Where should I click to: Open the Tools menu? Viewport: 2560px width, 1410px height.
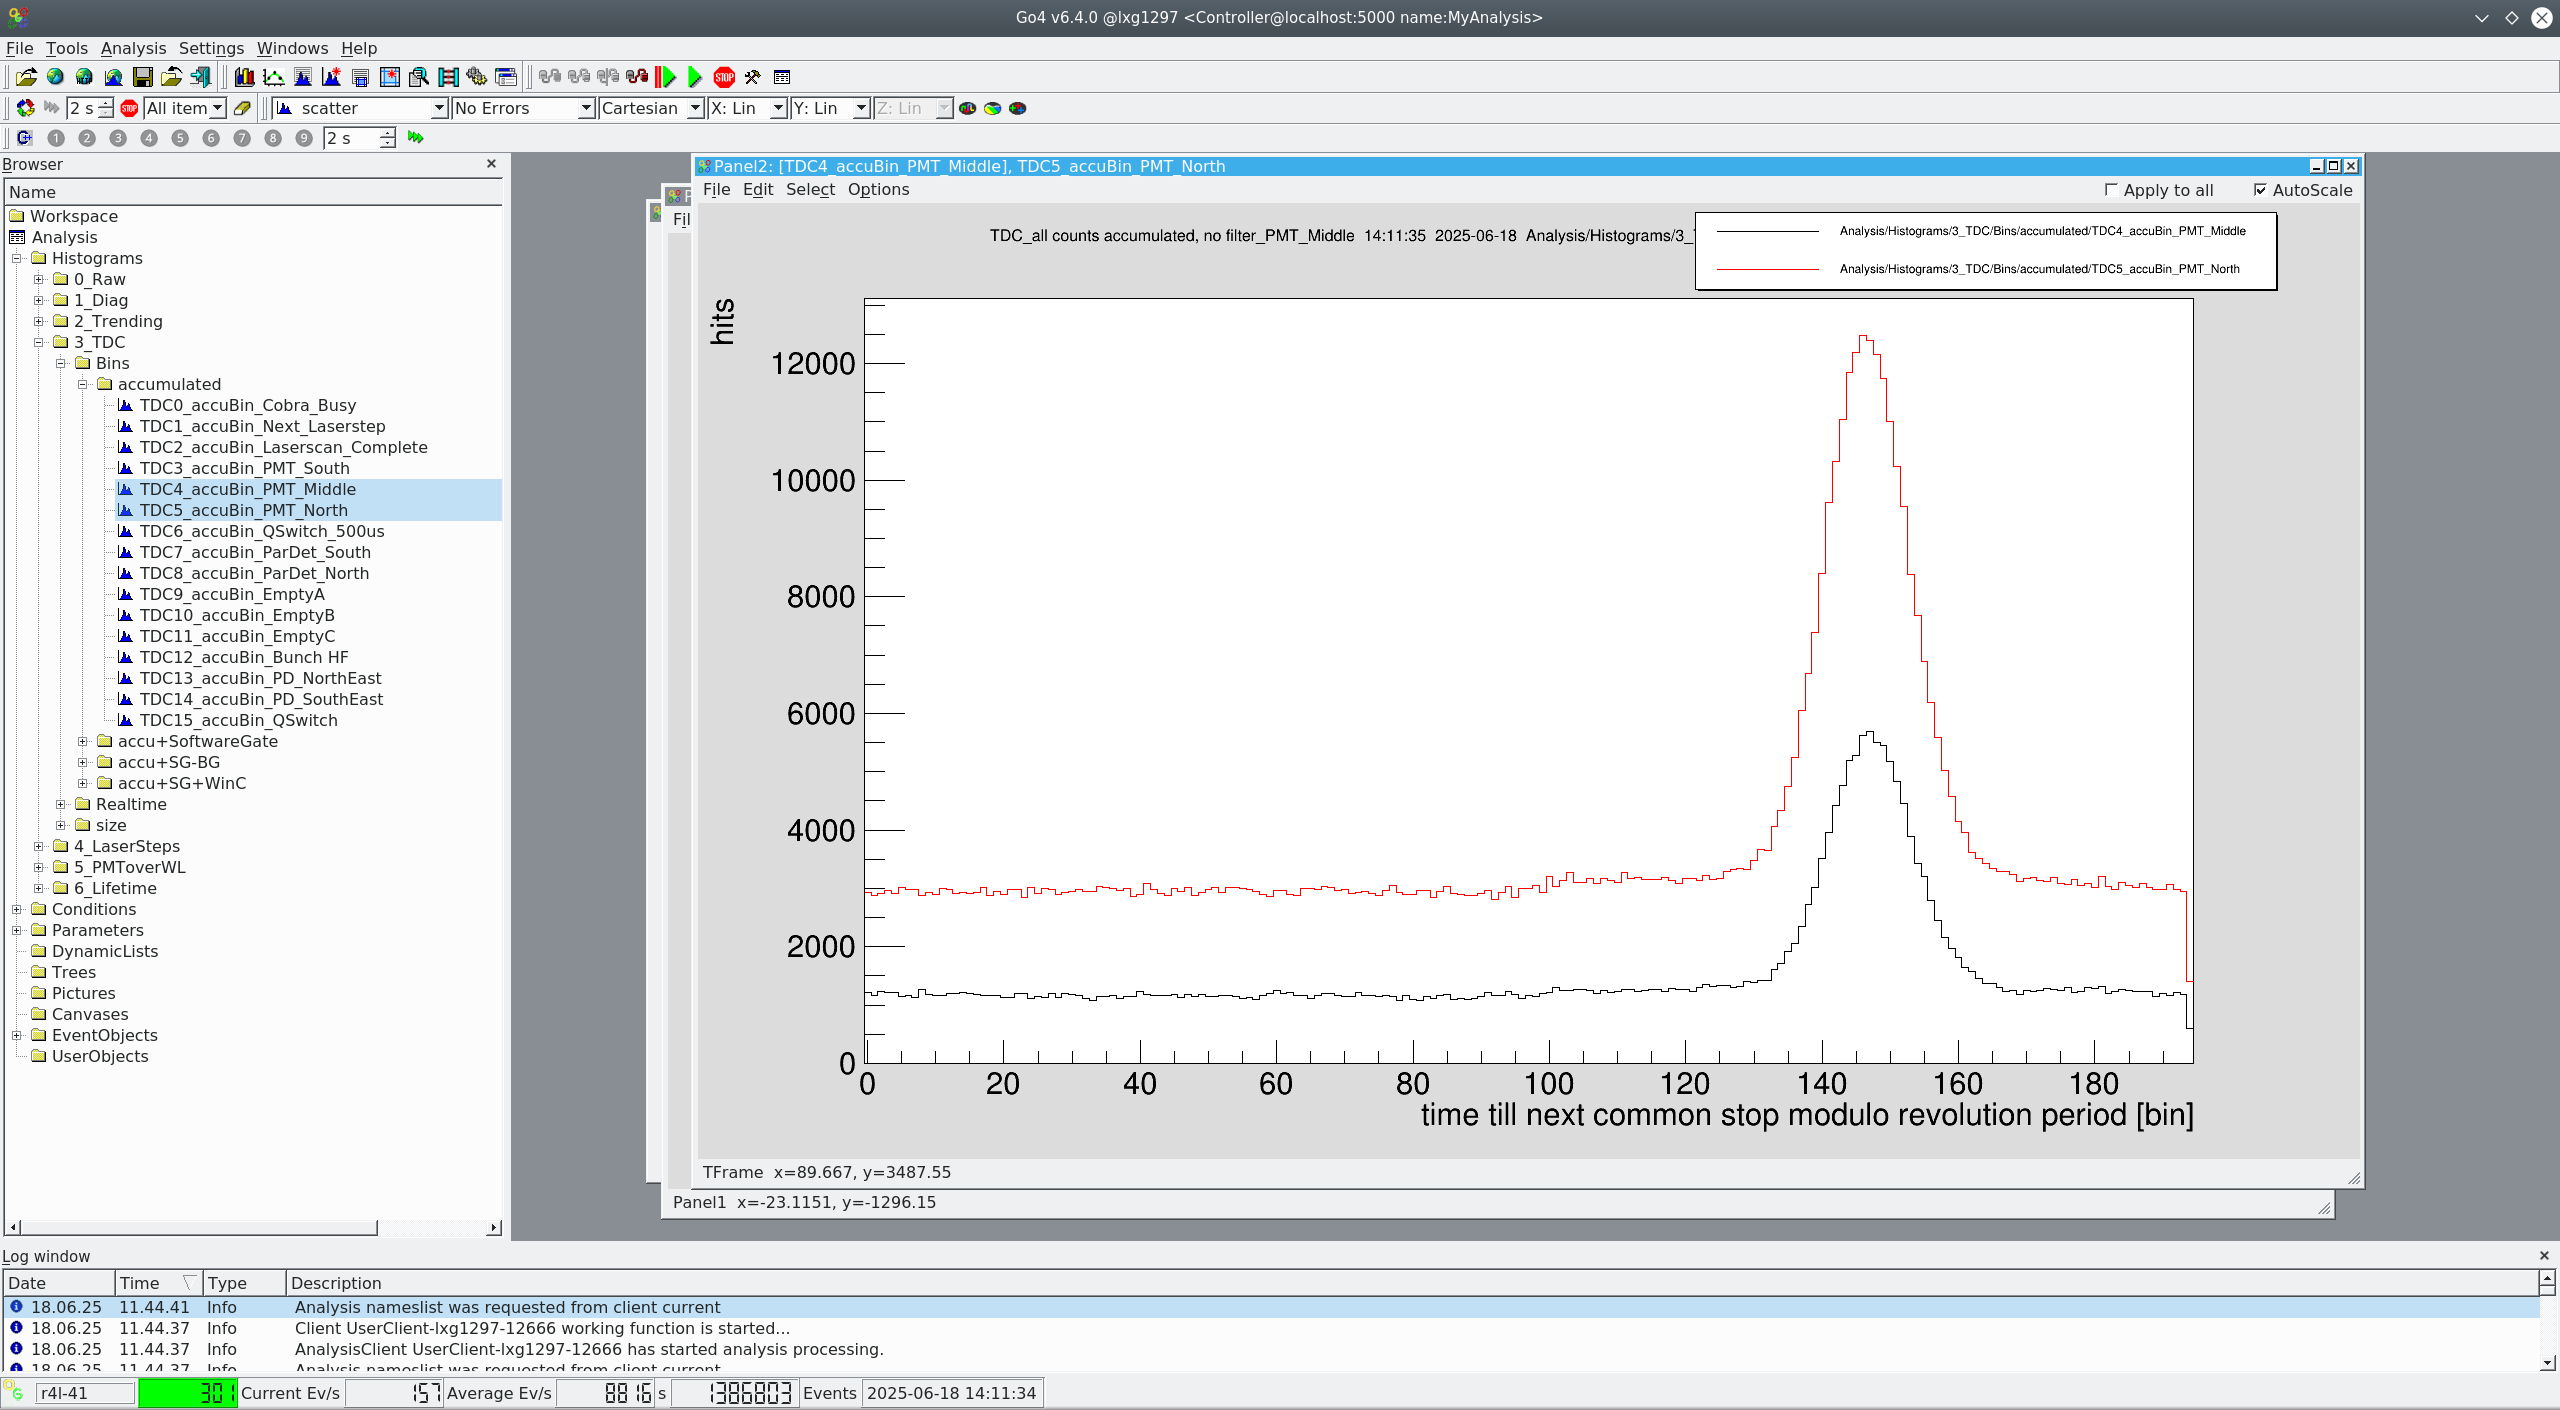(66, 48)
